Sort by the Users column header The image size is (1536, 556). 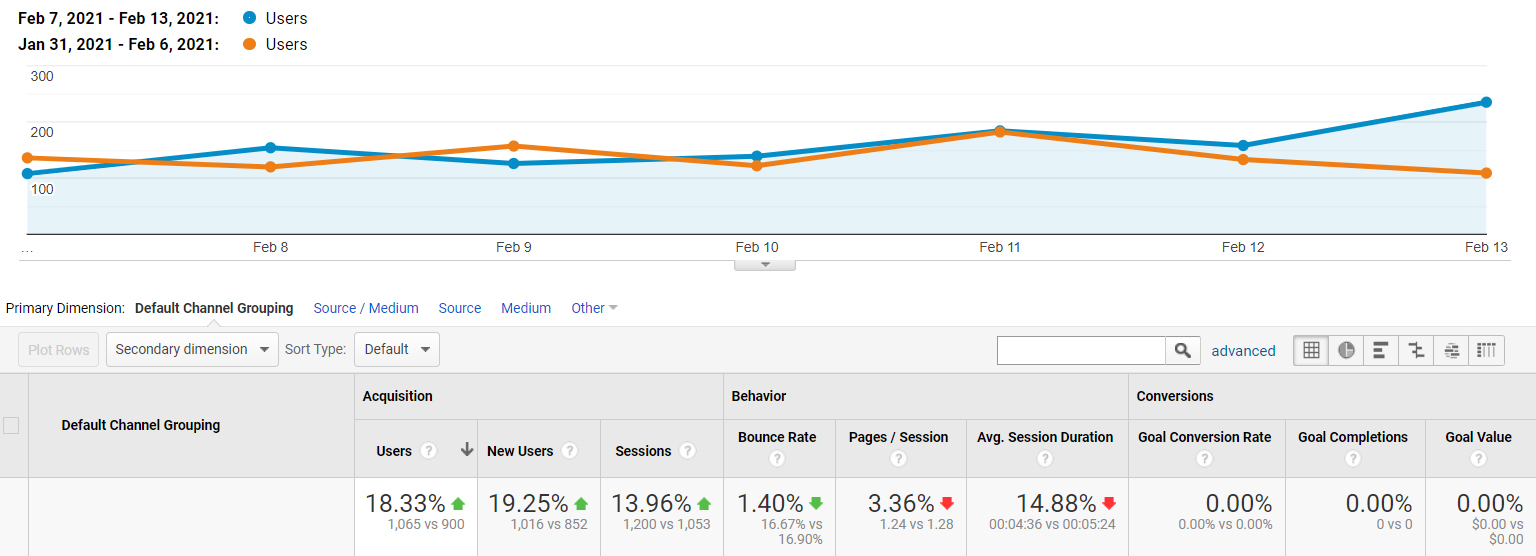(x=394, y=451)
